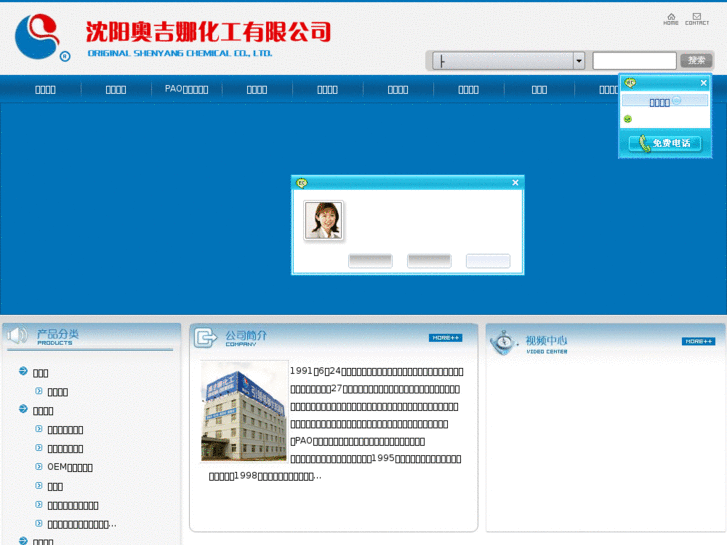Click the text line containing 1998
The height and width of the screenshot is (545, 727).
(x=265, y=476)
